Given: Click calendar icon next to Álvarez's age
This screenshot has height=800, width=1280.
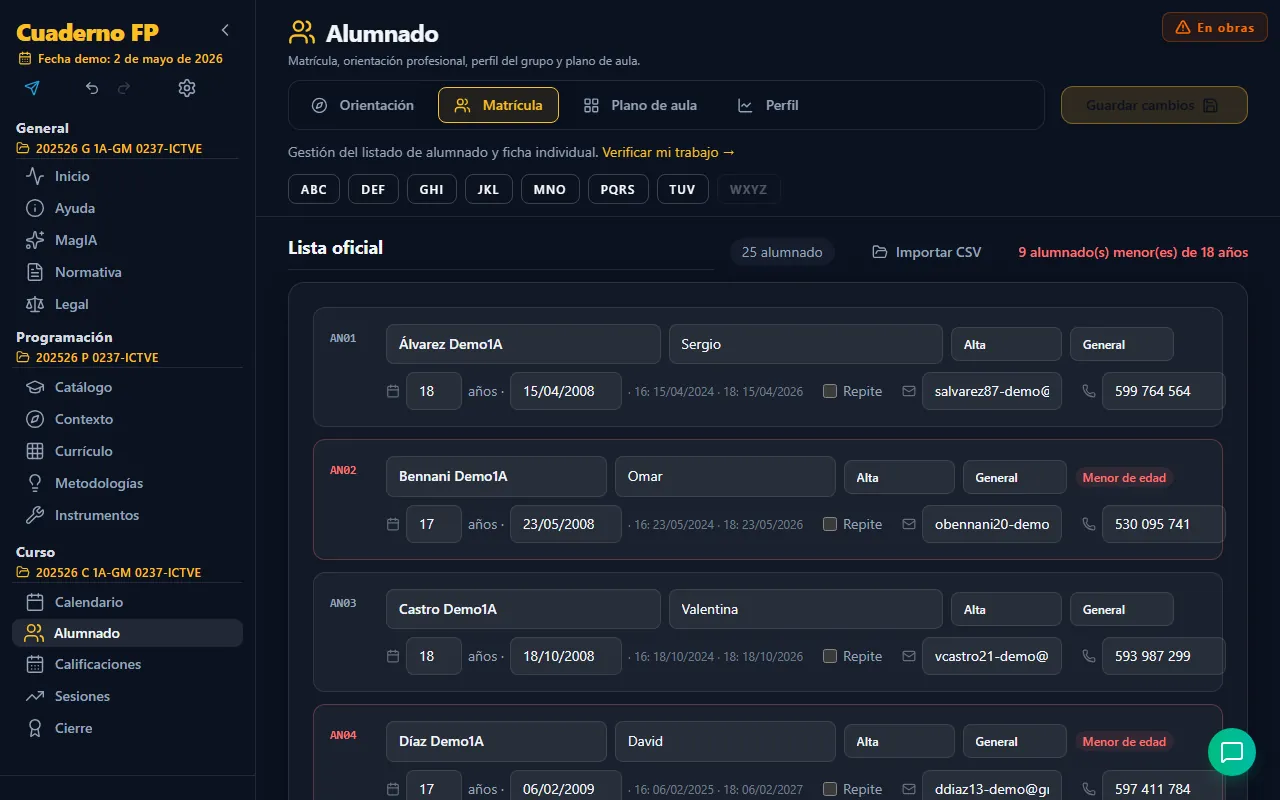Looking at the screenshot, I should coord(393,391).
